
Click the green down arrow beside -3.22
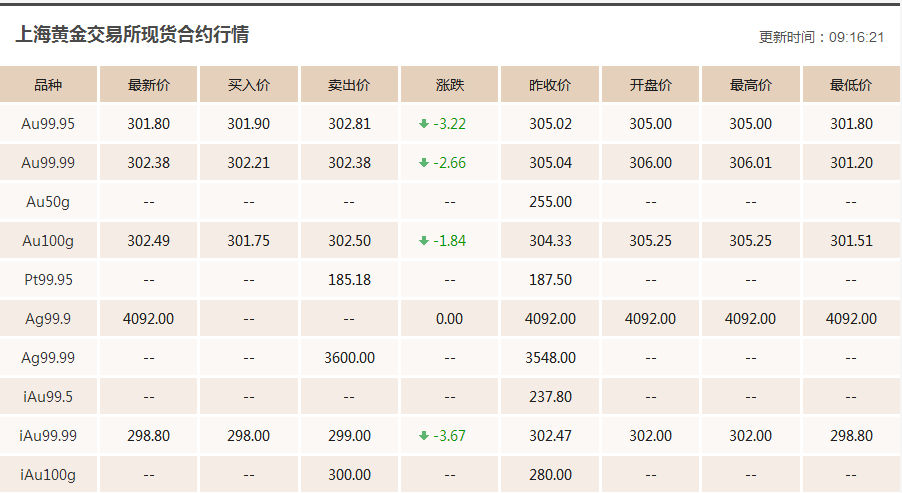tap(424, 124)
